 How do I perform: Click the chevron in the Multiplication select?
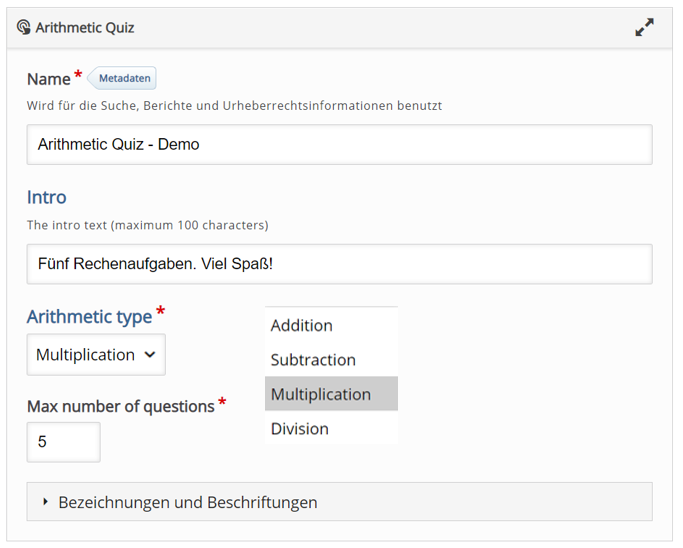(x=150, y=355)
